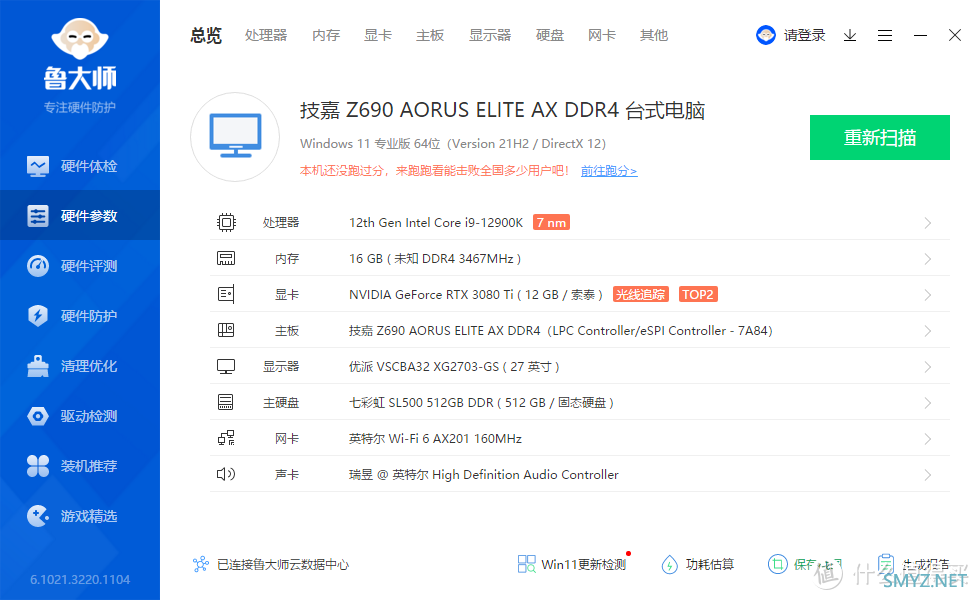
Task: Switch to 硬盘 tab
Action: [550, 36]
